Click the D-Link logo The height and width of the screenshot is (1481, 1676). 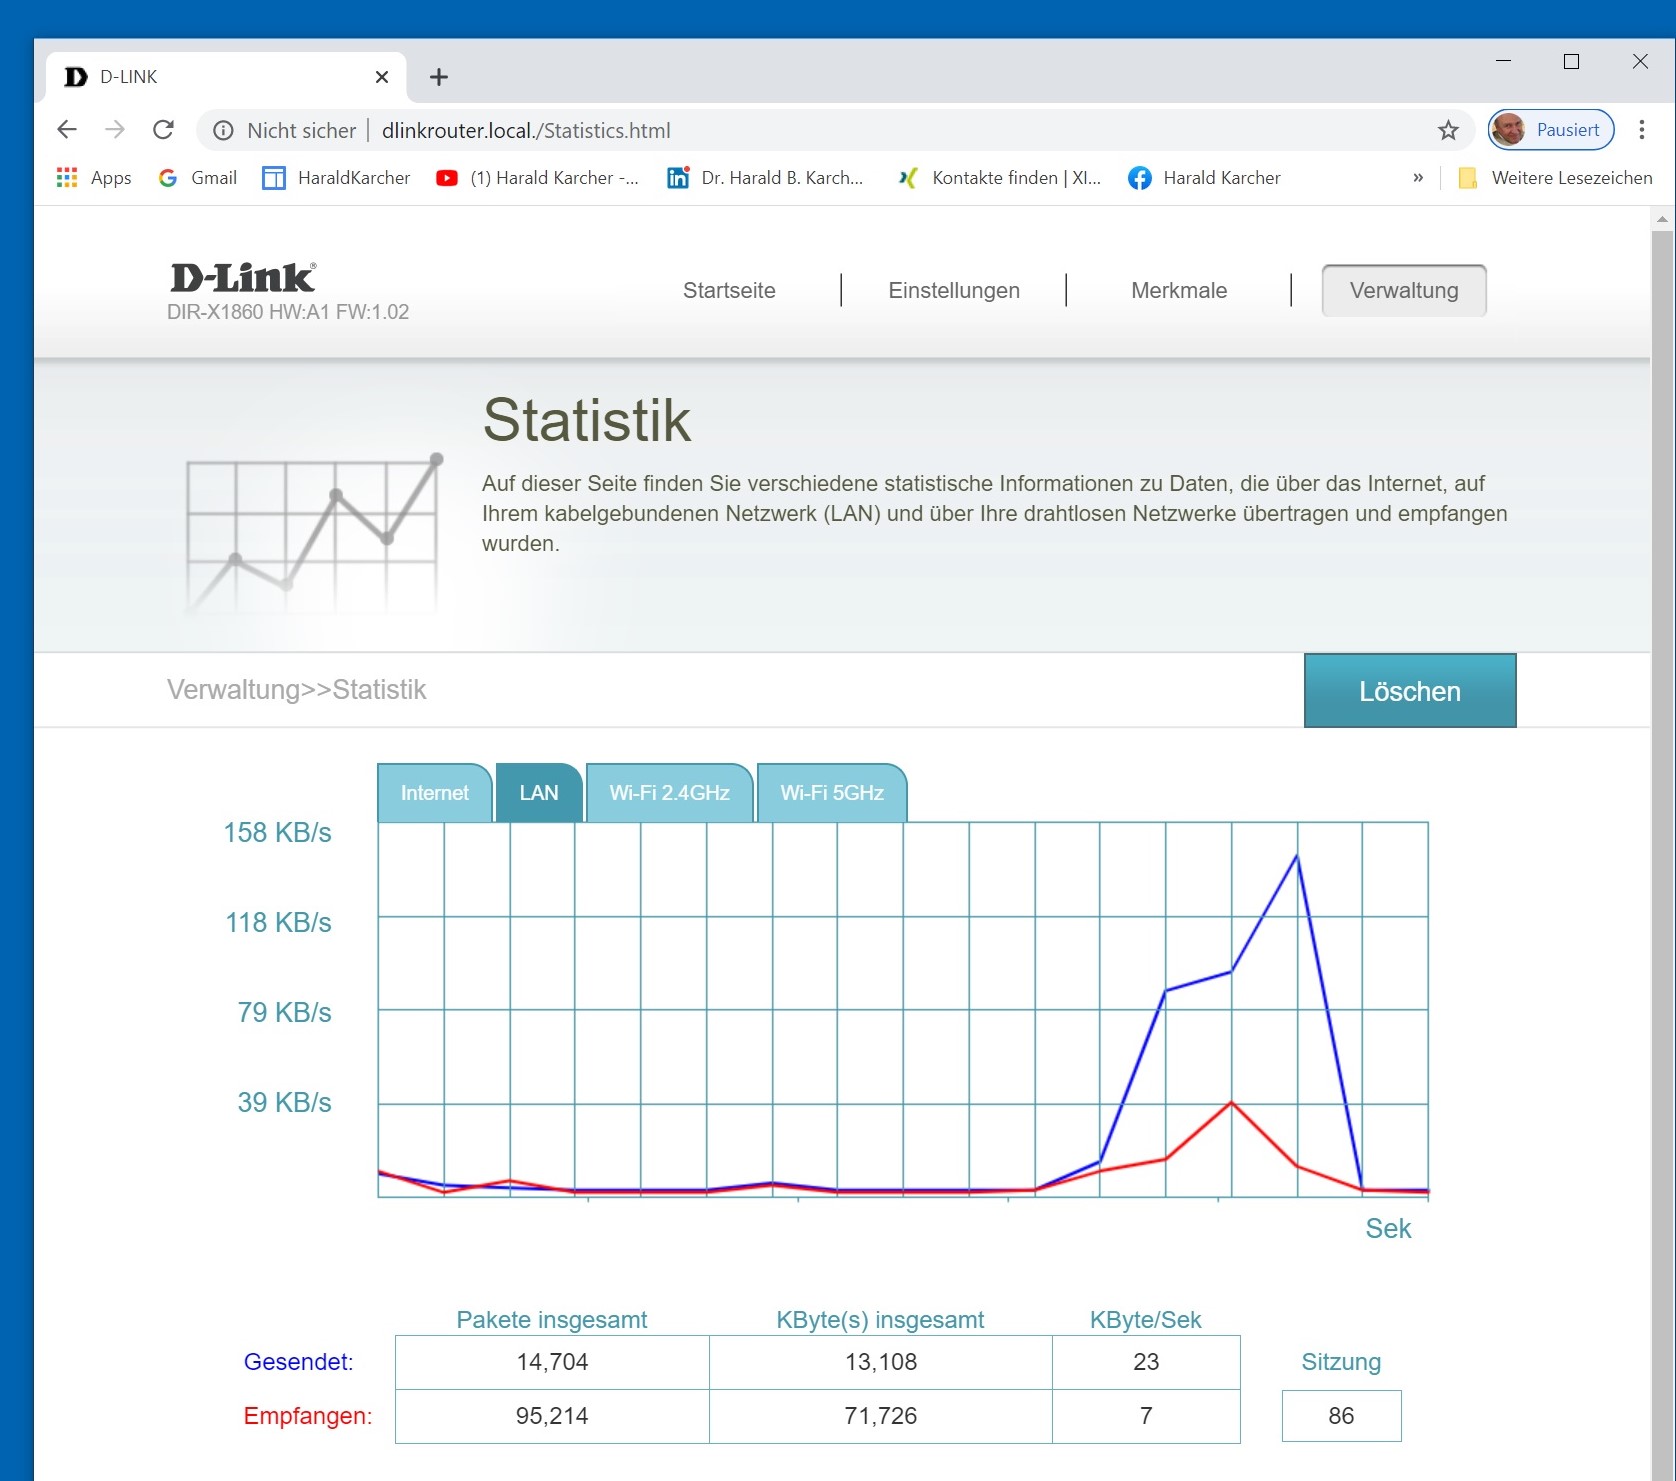coord(243,278)
